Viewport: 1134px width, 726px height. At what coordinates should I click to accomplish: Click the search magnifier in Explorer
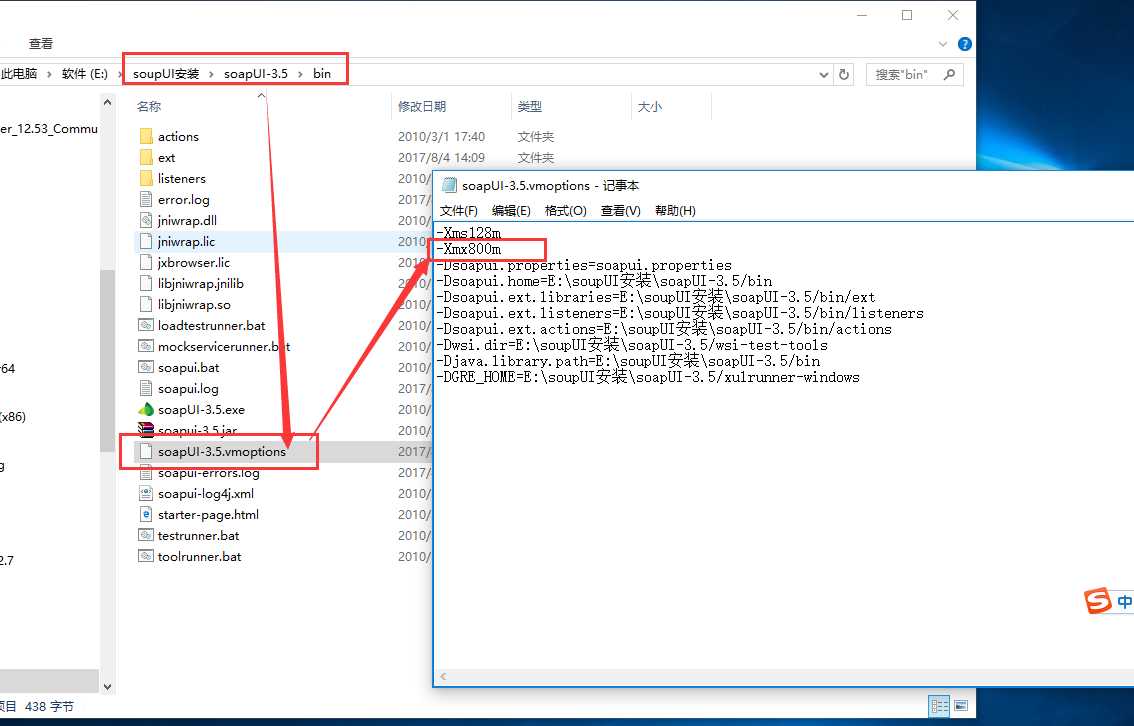950,74
